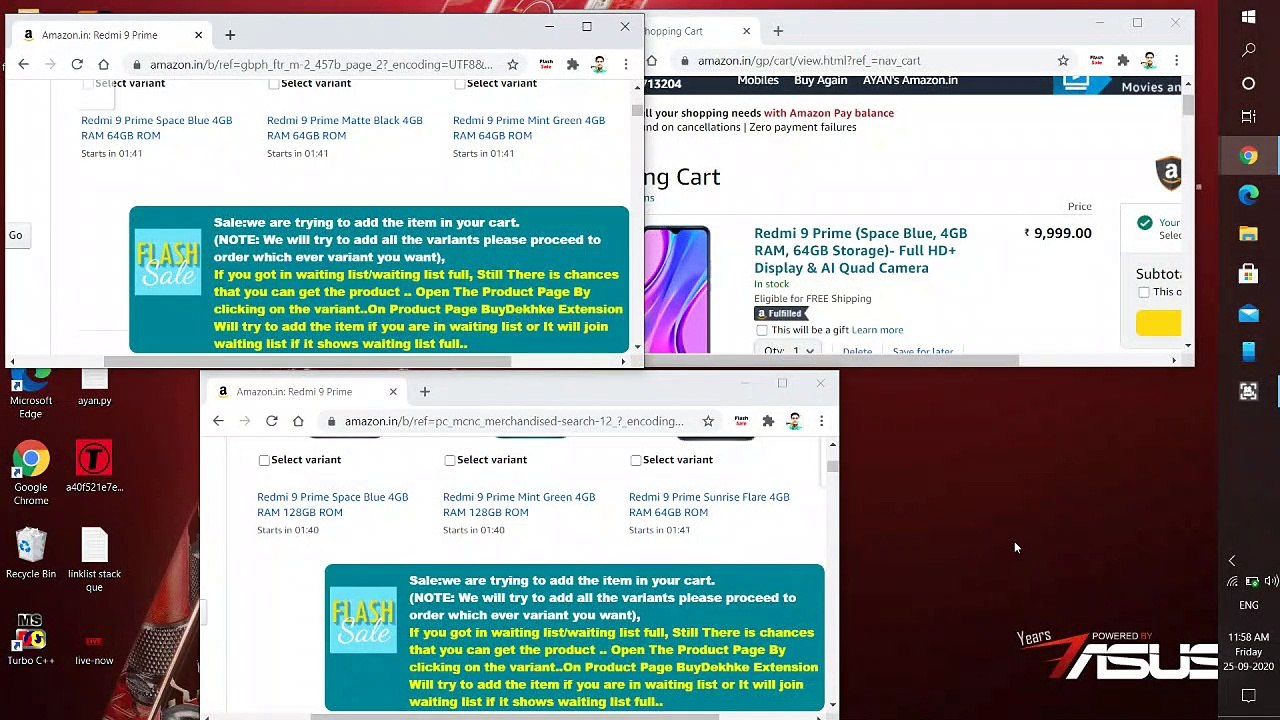Viewport: 1280px width, 720px height.
Task: Select Turbo C++ desktop shortcut
Action: (x=31, y=640)
